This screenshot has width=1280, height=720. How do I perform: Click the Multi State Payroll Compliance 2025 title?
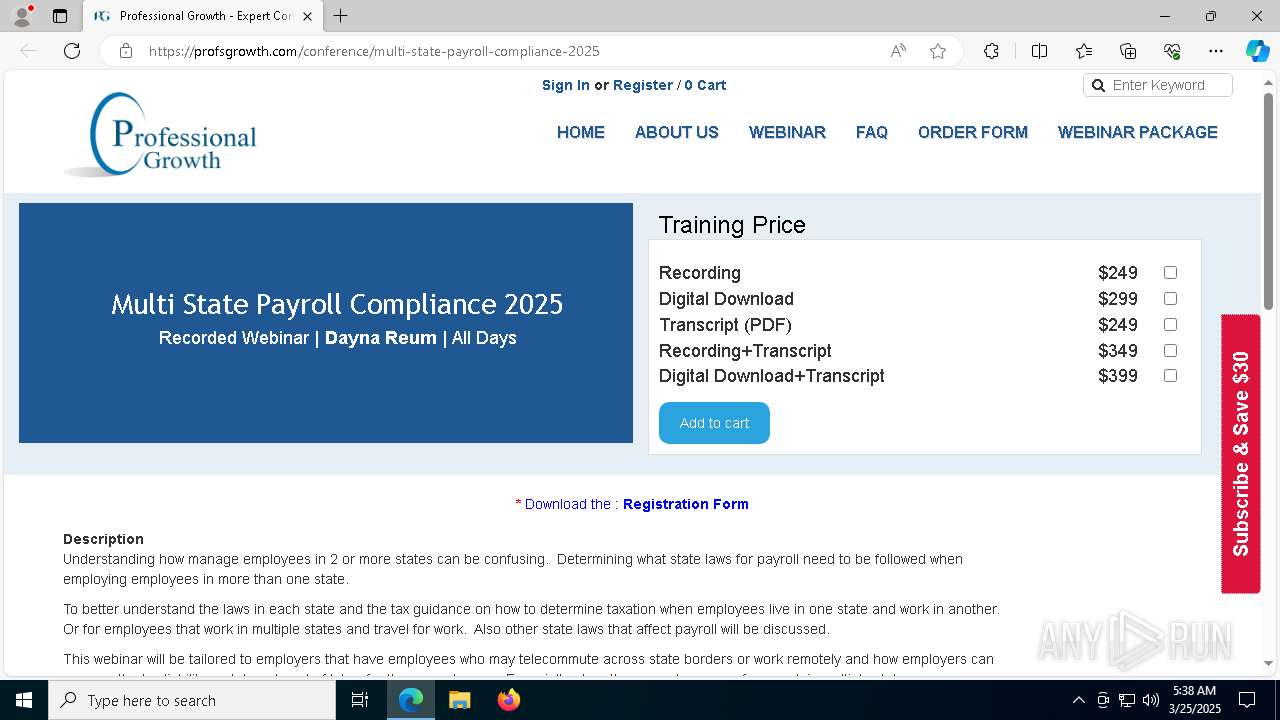pyautogui.click(x=337, y=304)
